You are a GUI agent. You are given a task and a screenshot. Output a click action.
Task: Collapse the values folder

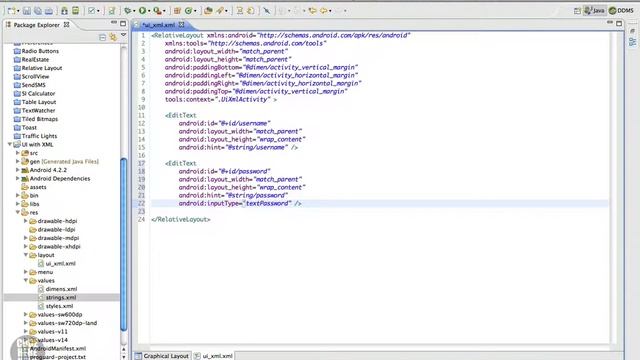(x=26, y=280)
